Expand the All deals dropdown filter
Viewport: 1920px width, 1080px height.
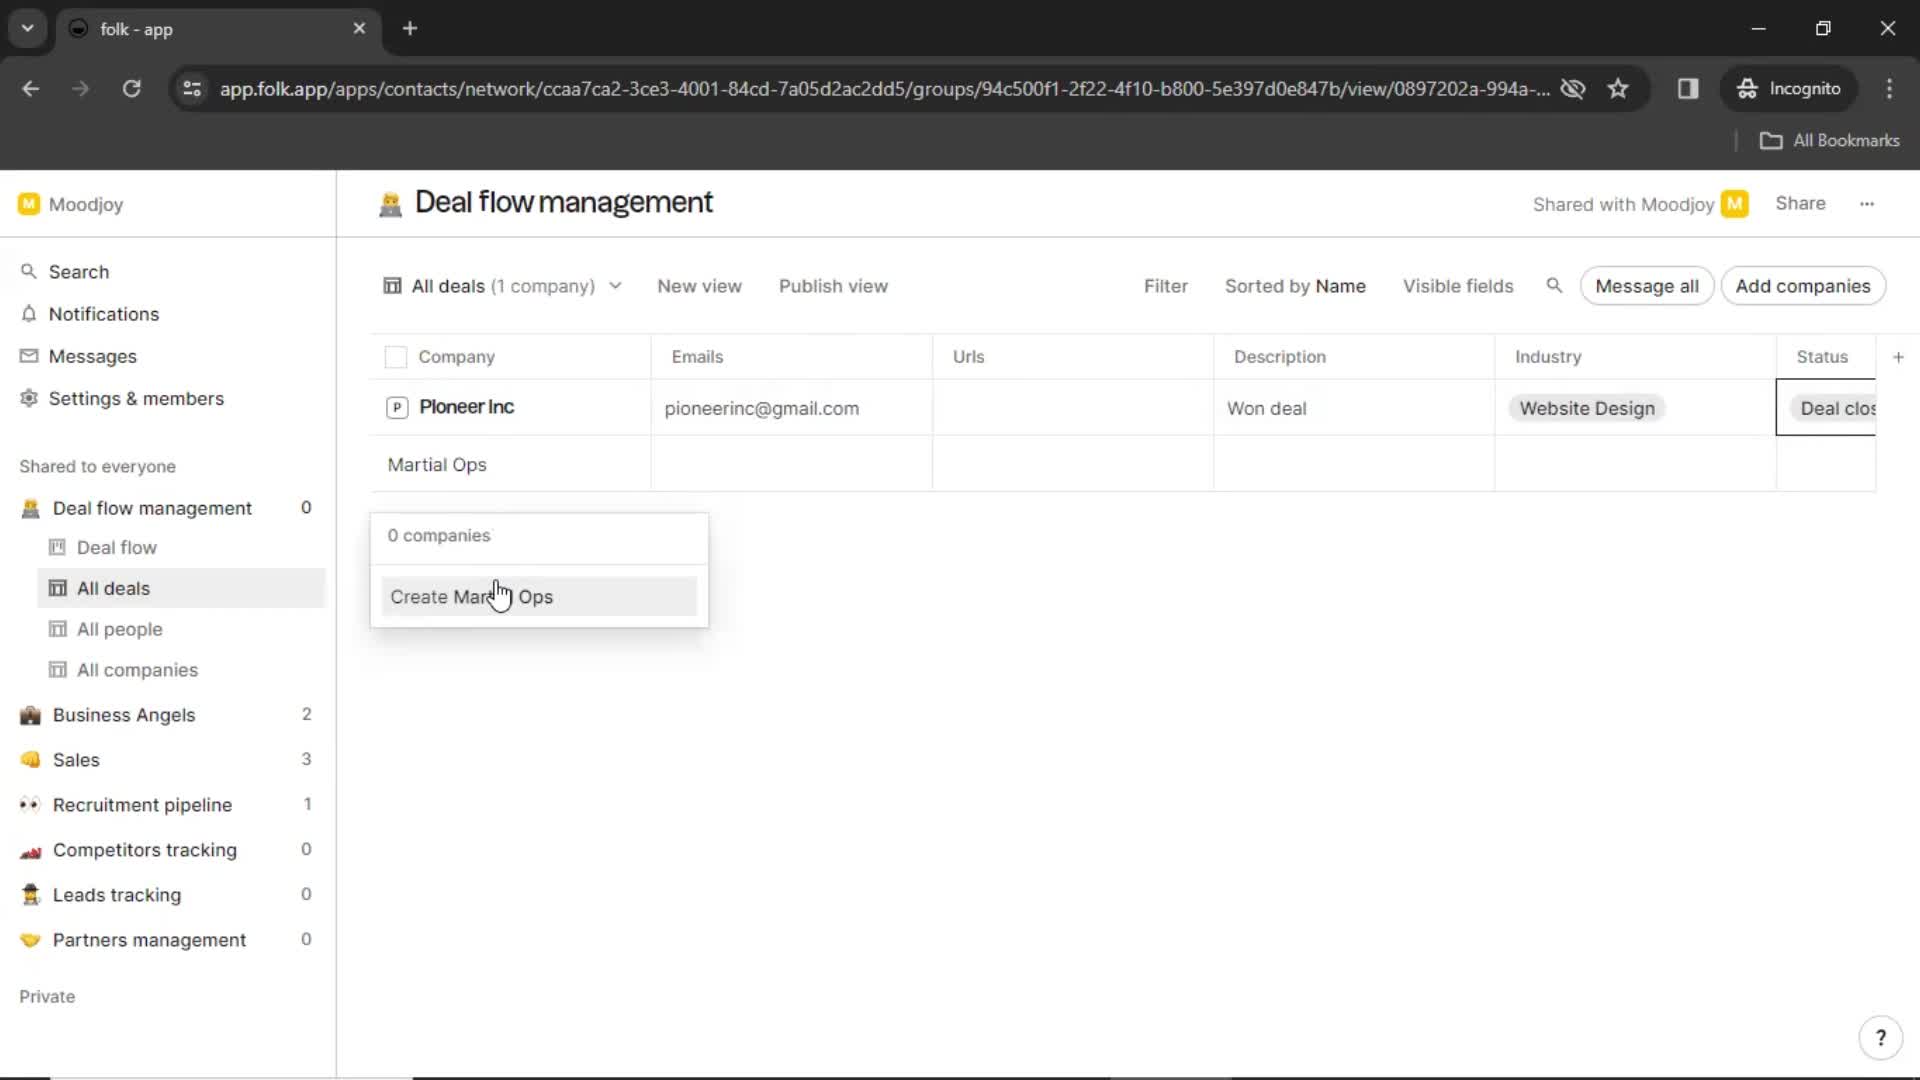(613, 285)
